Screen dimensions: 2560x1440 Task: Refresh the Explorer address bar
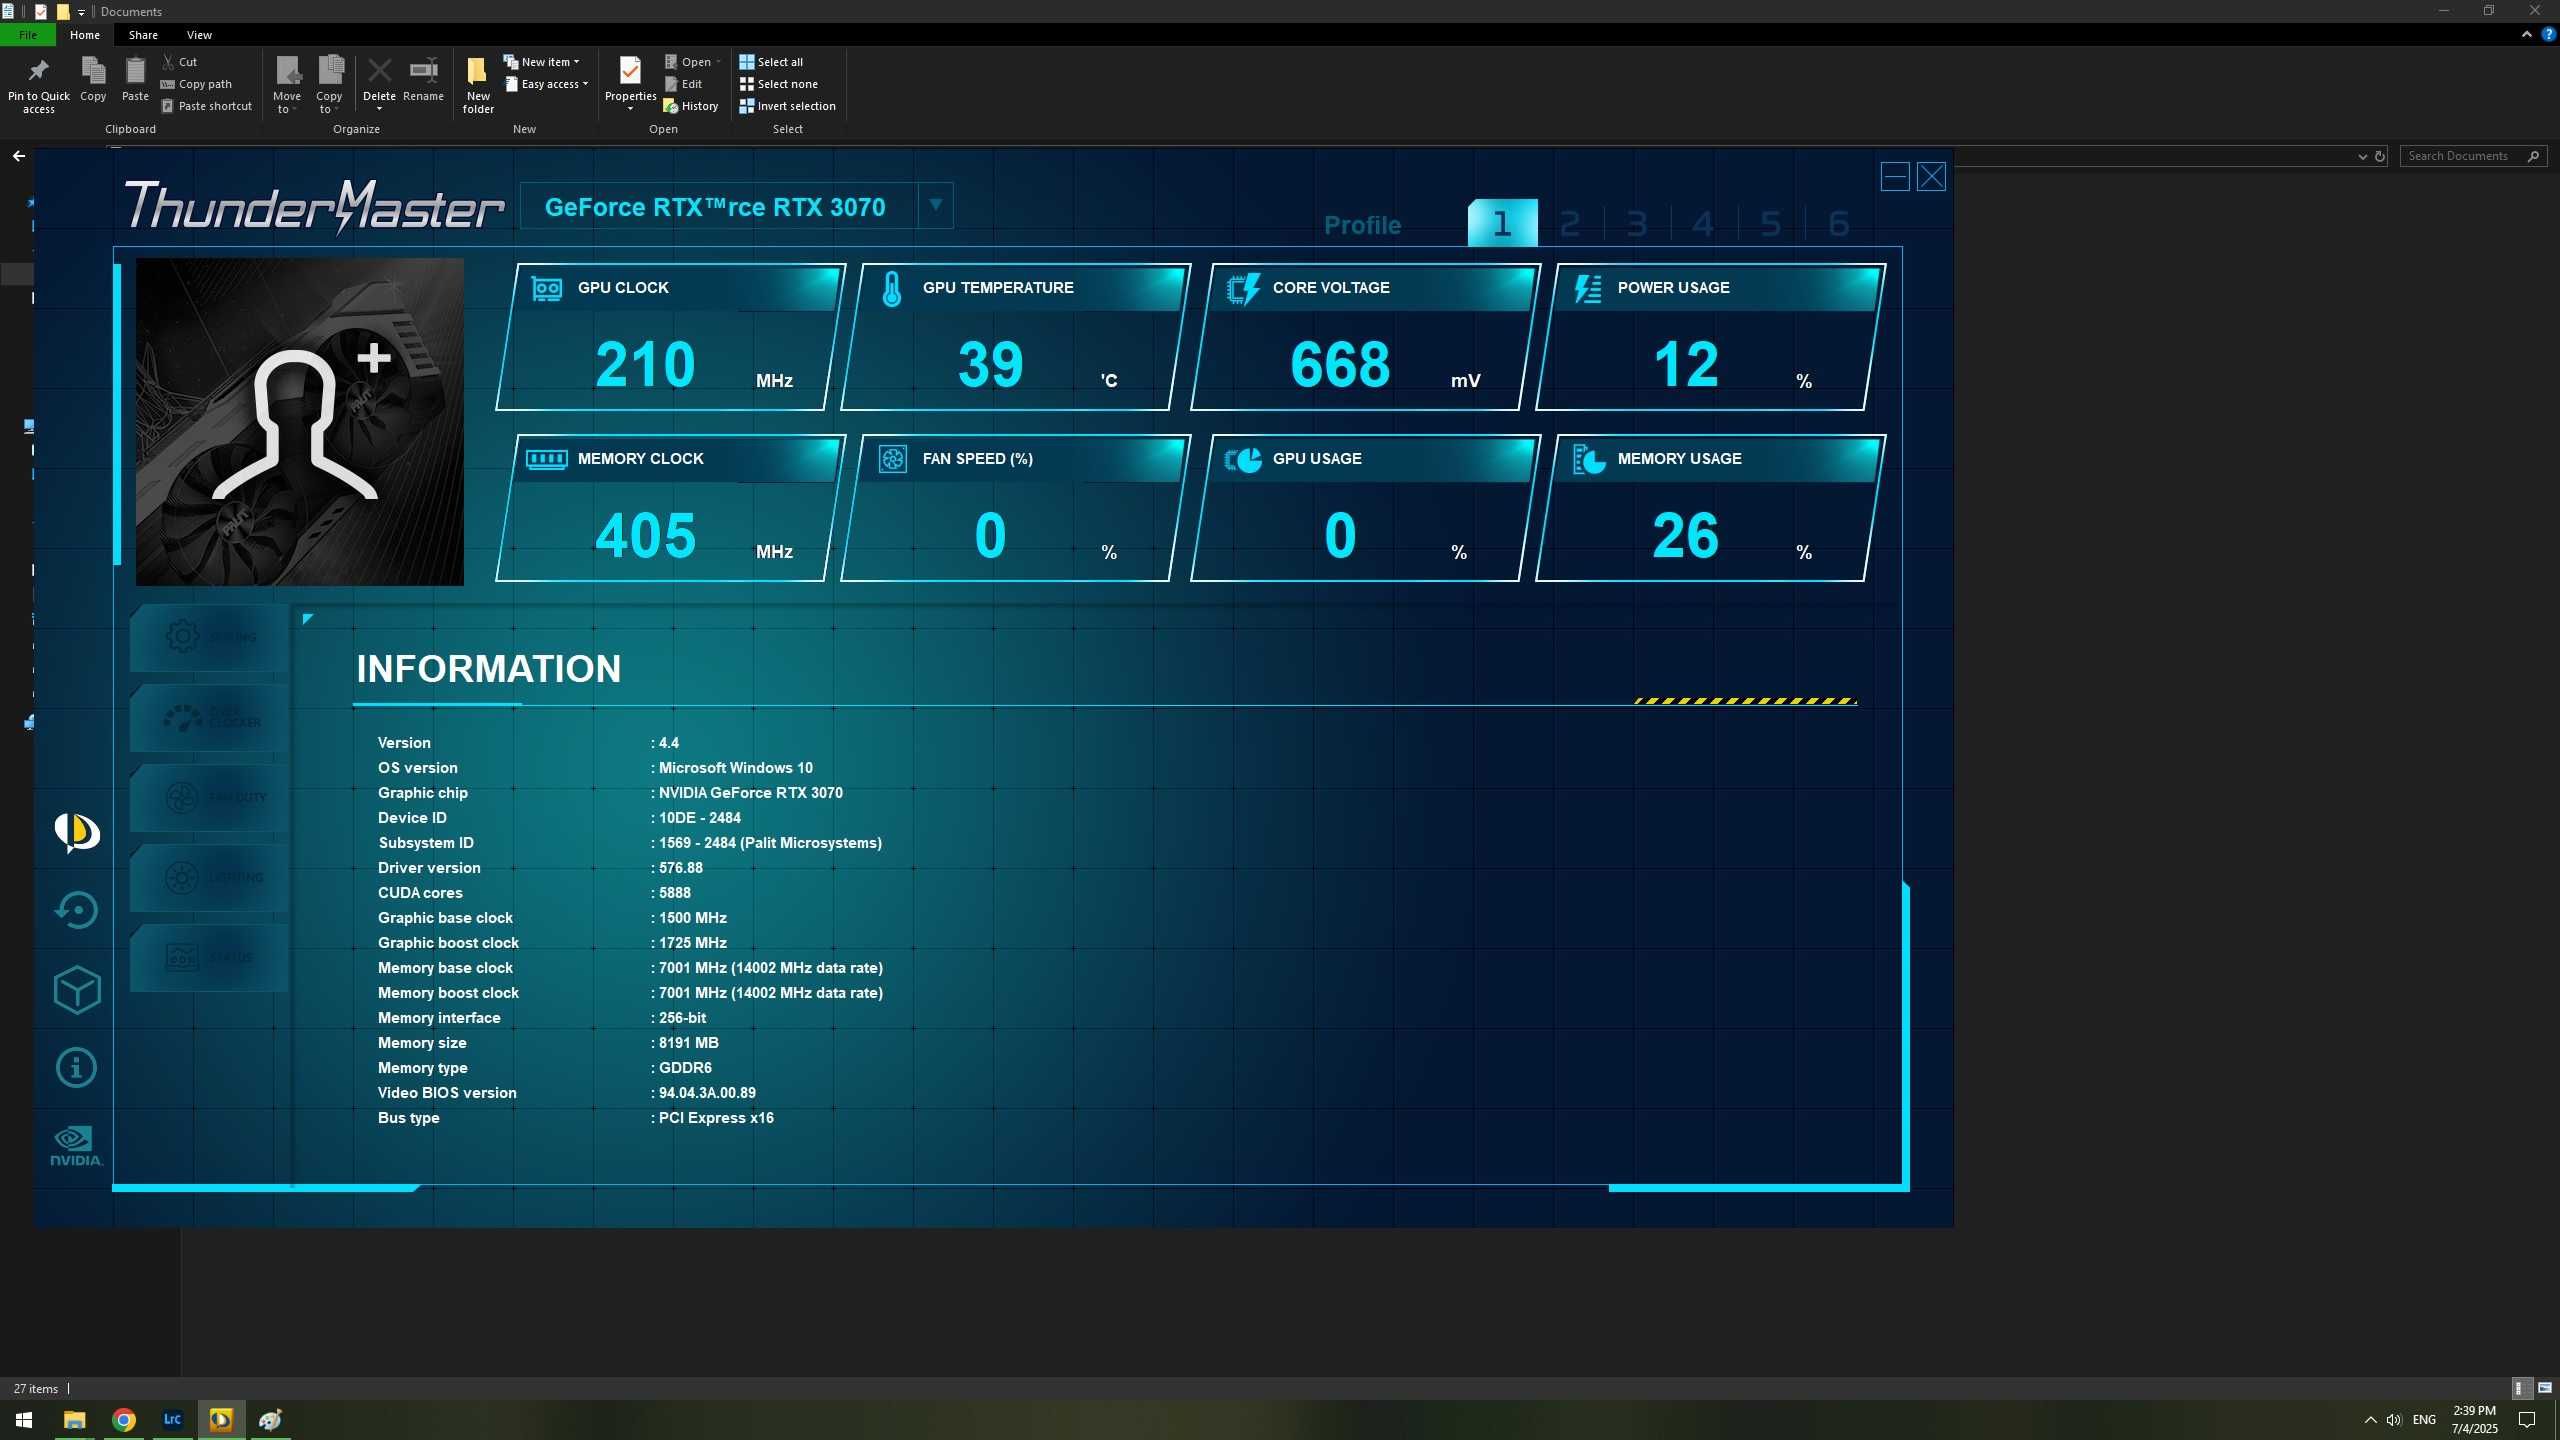click(2380, 156)
